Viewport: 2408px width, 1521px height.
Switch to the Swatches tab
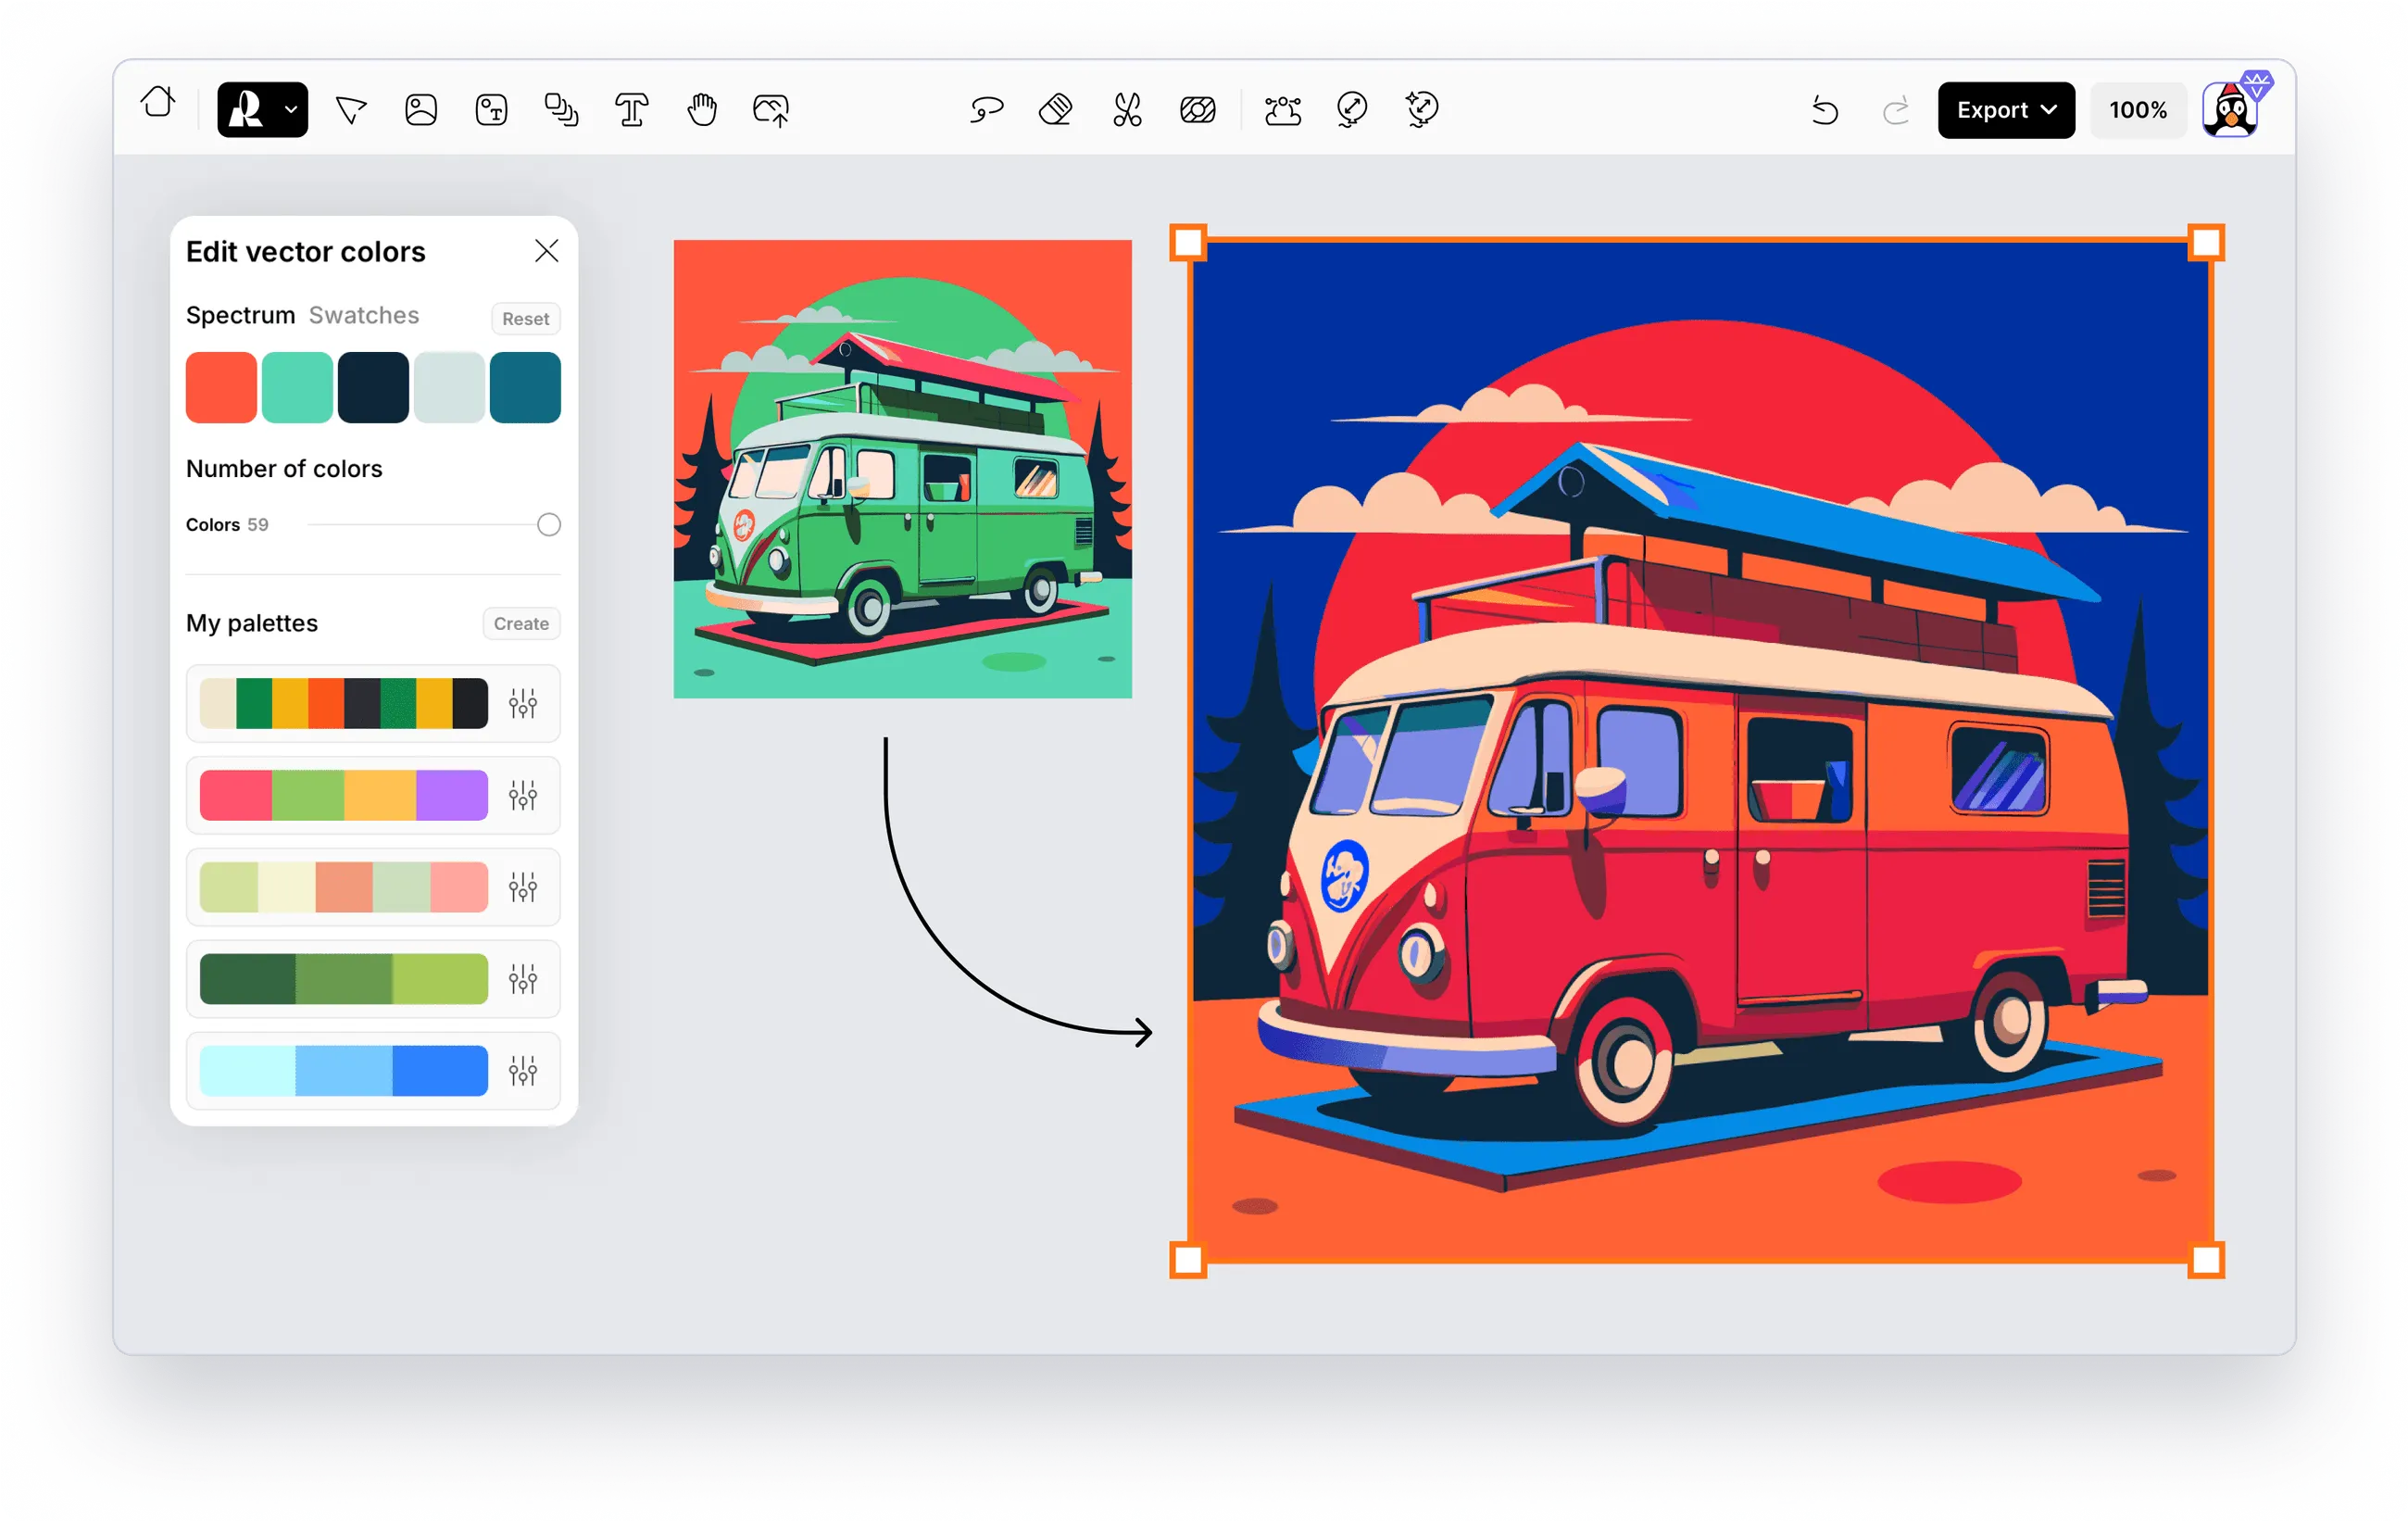pyautogui.click(x=364, y=315)
